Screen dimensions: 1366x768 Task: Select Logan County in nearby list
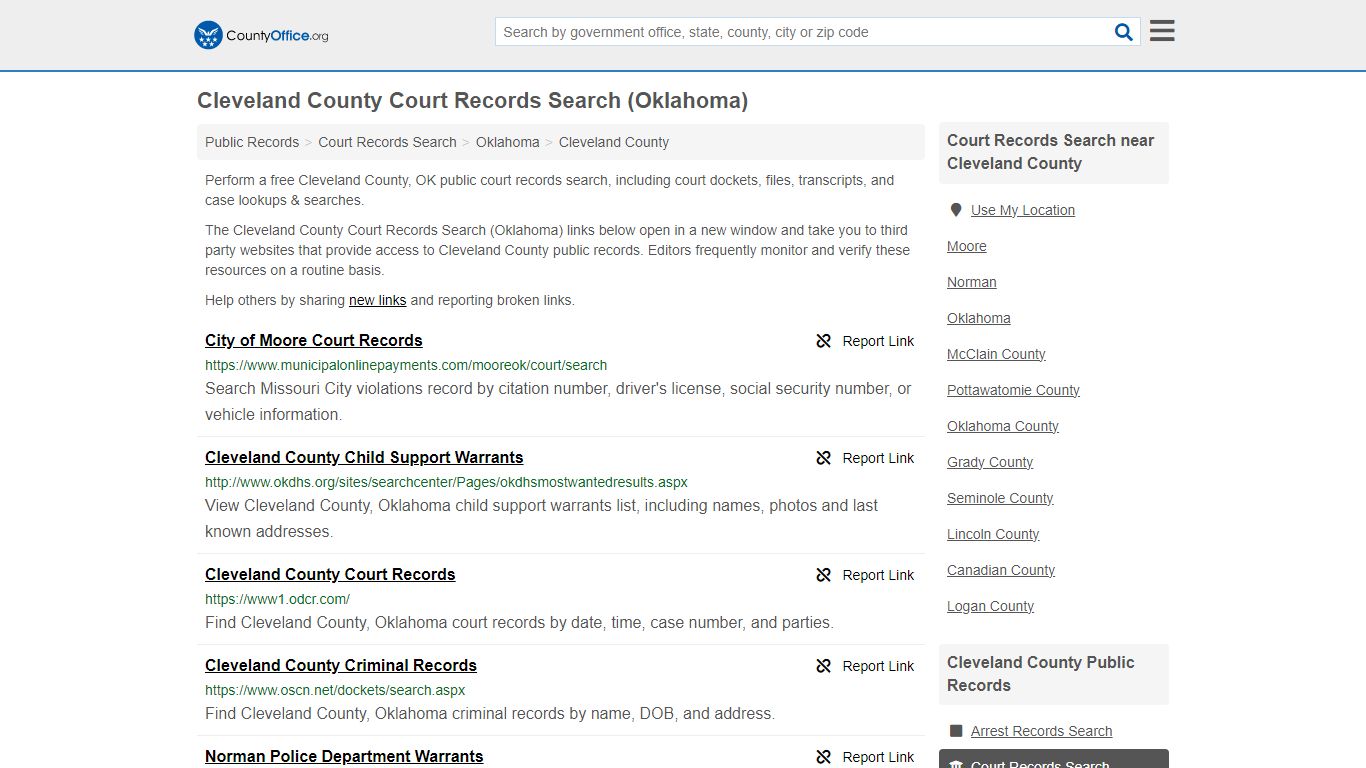tap(990, 606)
